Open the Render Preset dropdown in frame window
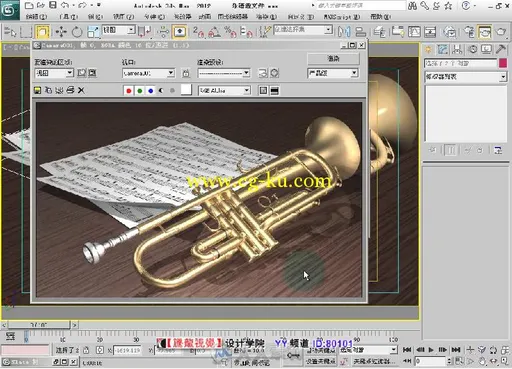 [224, 73]
